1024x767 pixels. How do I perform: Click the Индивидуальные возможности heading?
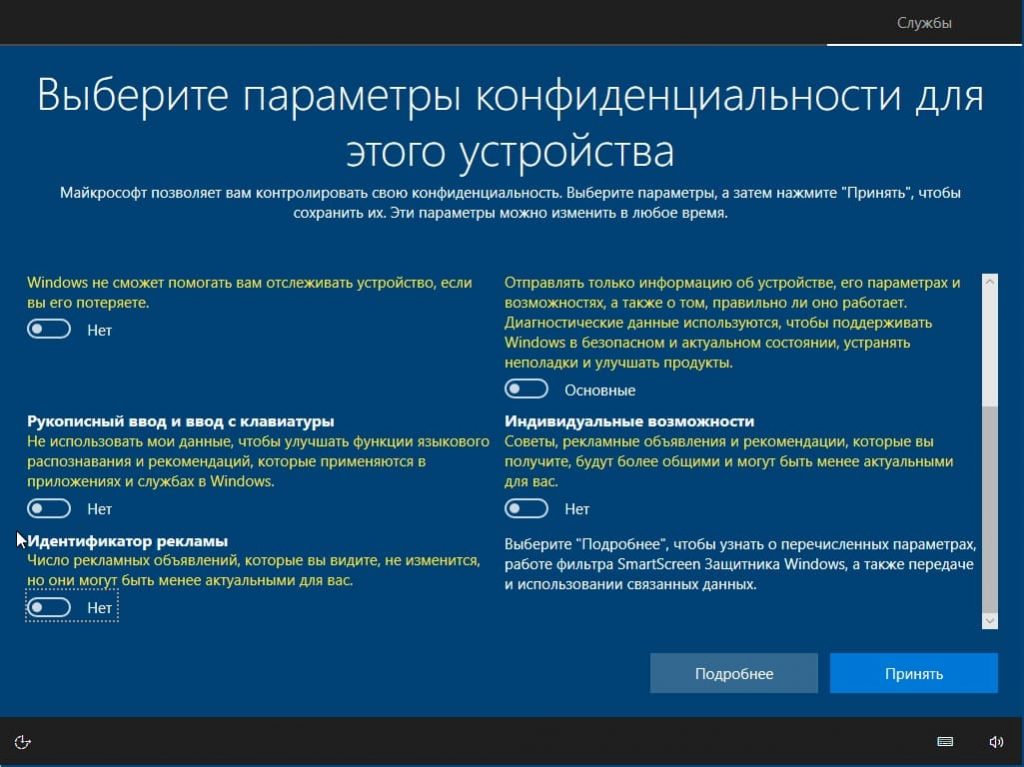(x=629, y=421)
